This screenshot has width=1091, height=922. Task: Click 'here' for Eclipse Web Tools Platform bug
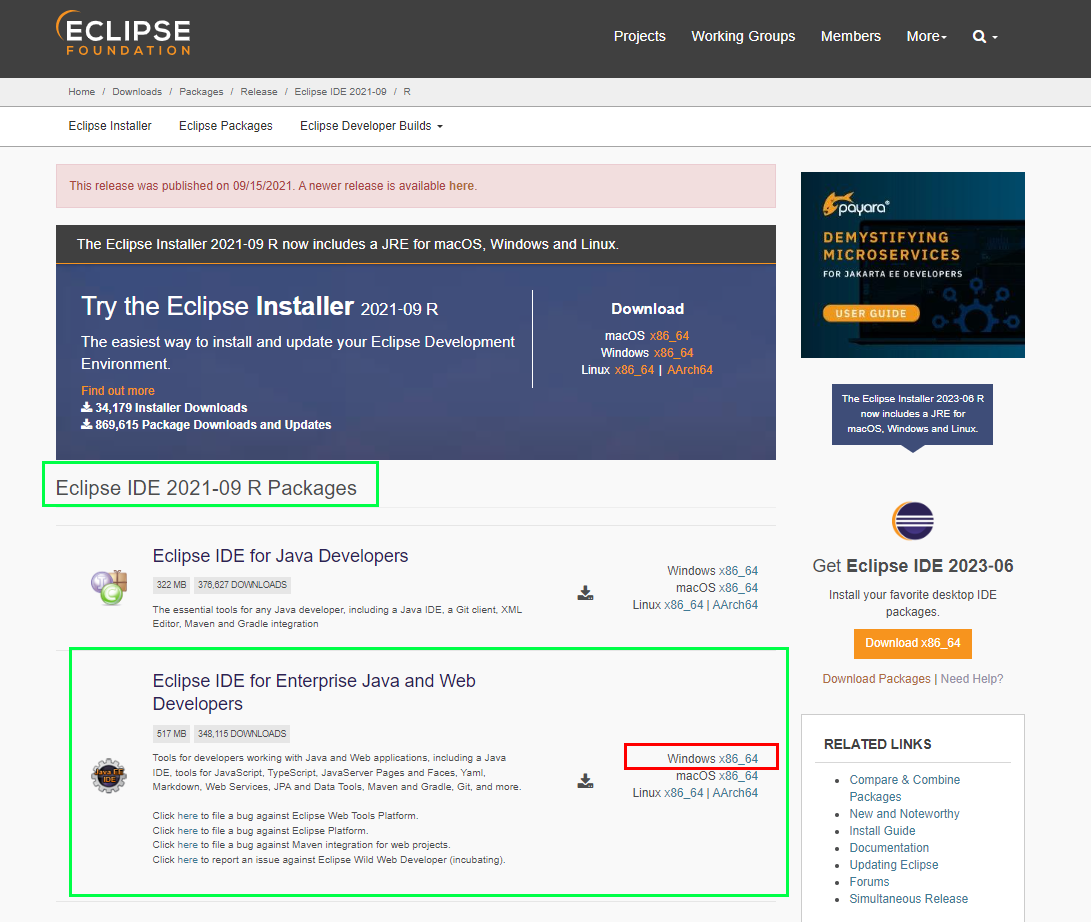pos(187,816)
